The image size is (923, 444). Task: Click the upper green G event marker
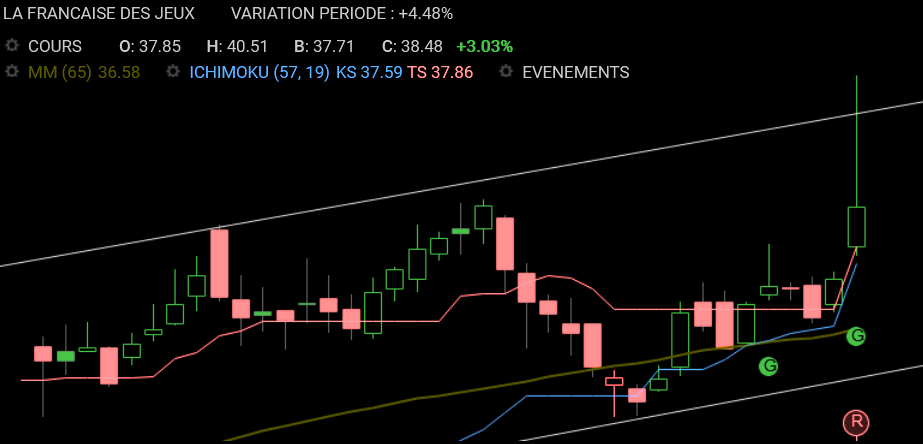point(855,336)
